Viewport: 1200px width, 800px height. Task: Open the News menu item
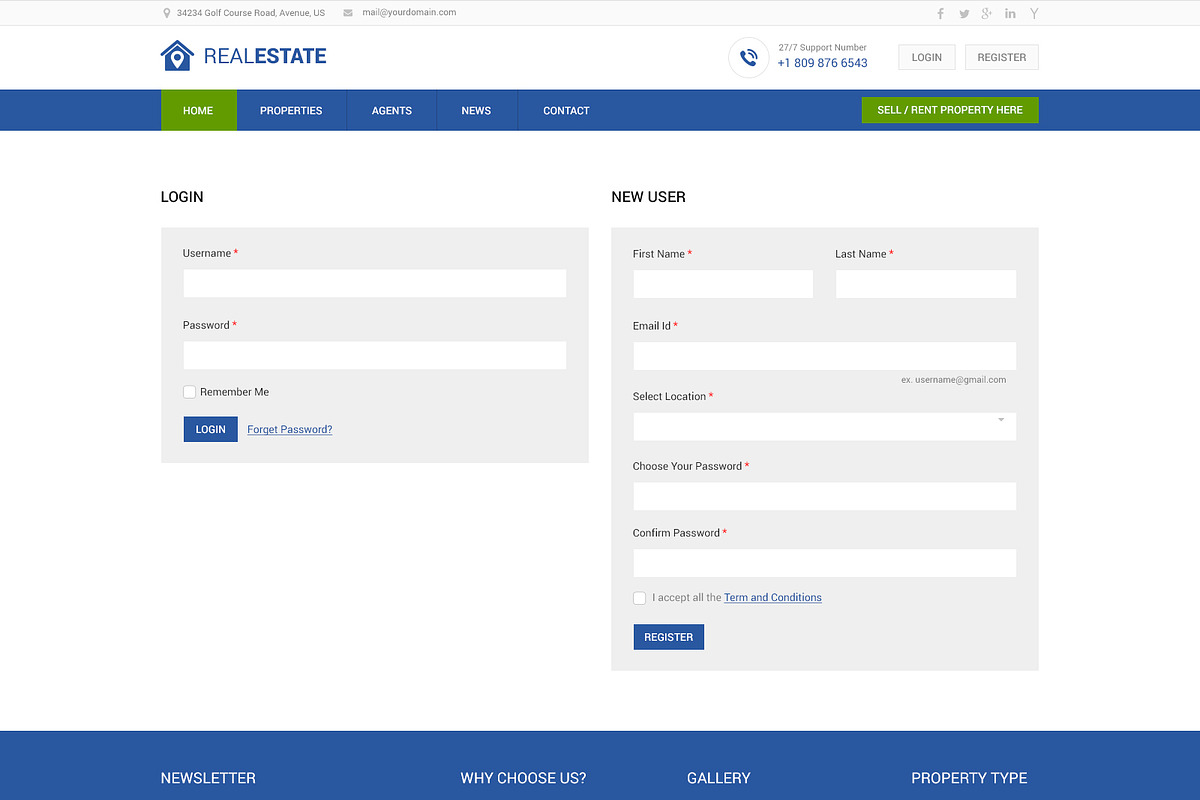pyautogui.click(x=476, y=110)
